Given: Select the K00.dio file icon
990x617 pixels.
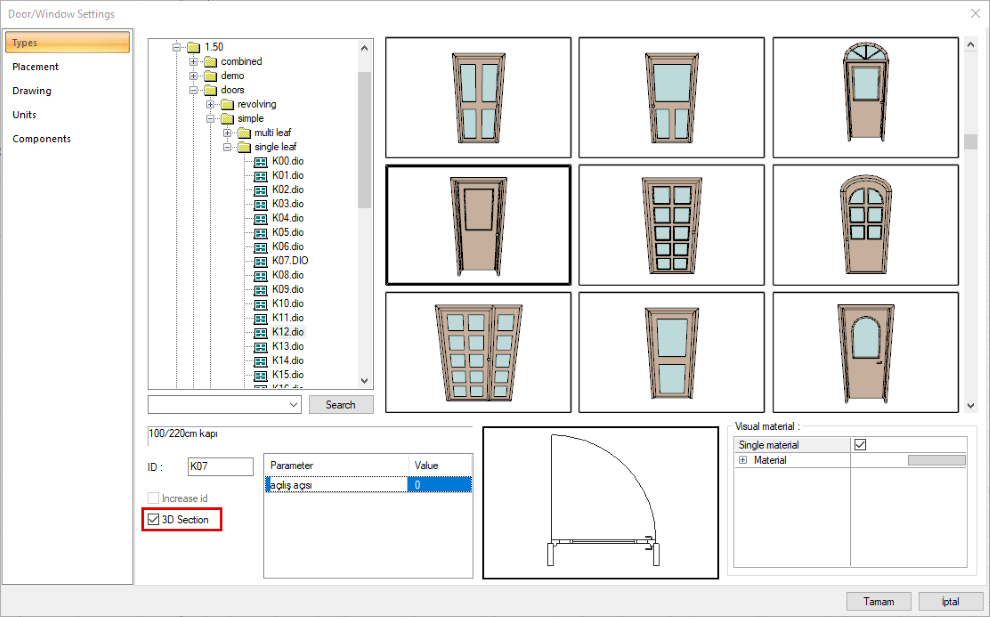Looking at the screenshot, I should tap(261, 161).
